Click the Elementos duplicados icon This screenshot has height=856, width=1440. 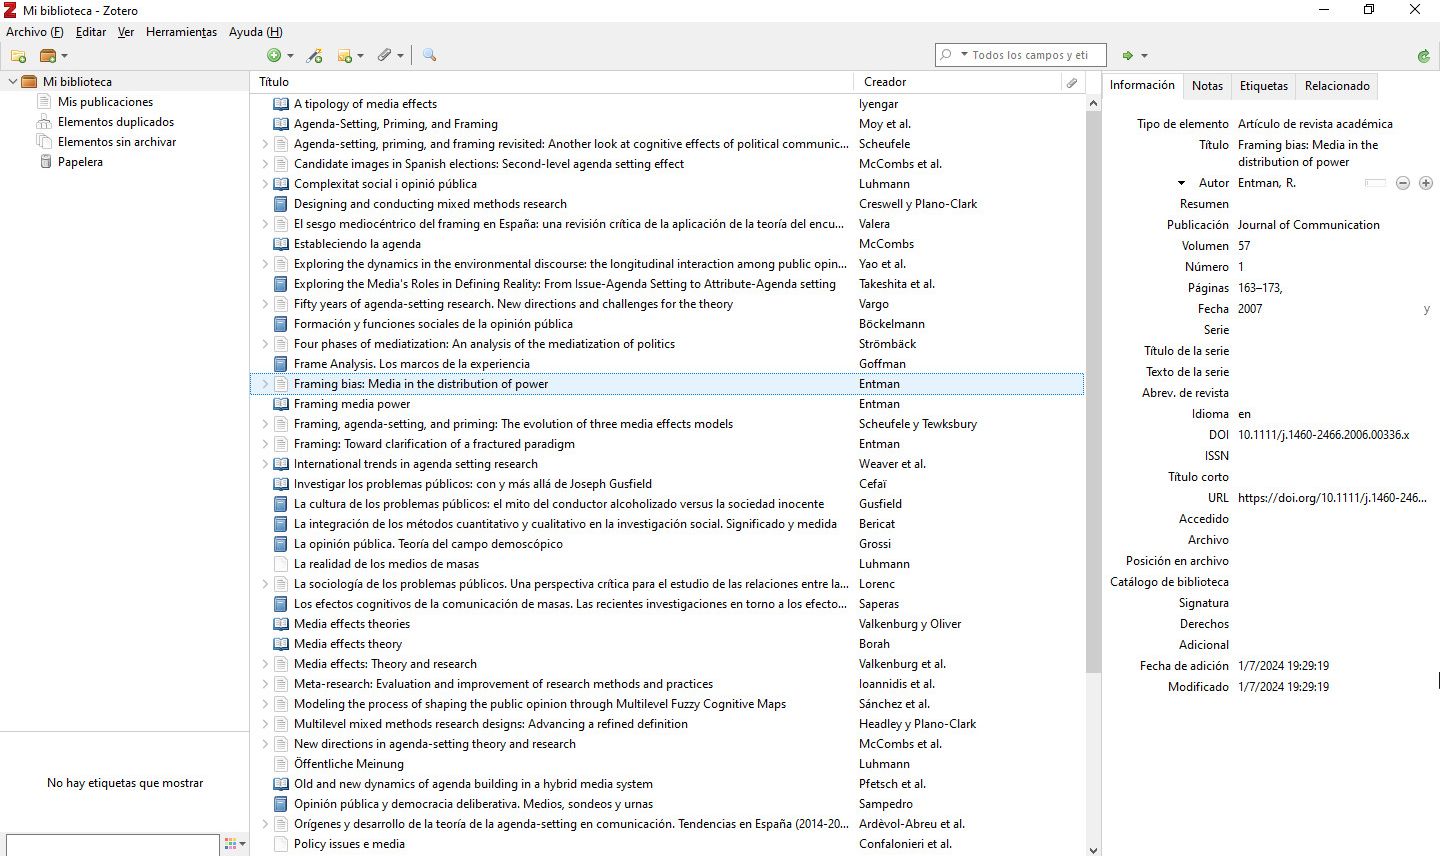[x=44, y=122]
